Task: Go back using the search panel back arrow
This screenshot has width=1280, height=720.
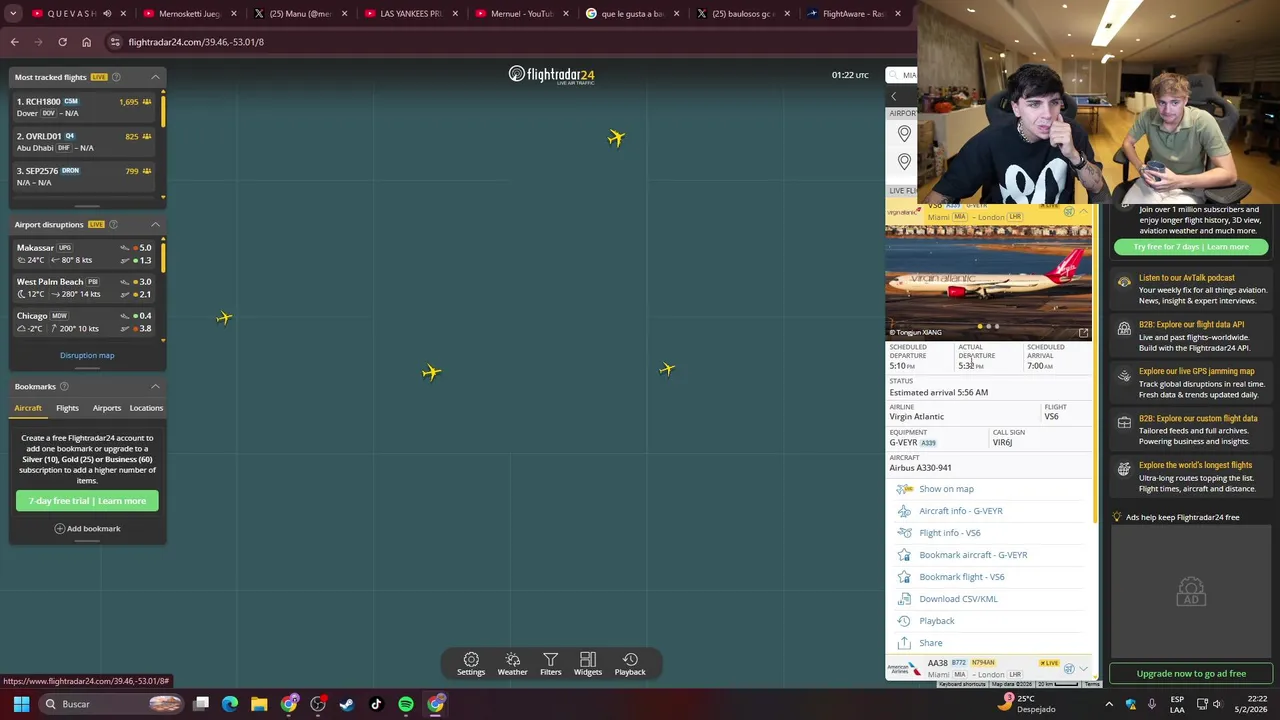Action: pos(894,96)
